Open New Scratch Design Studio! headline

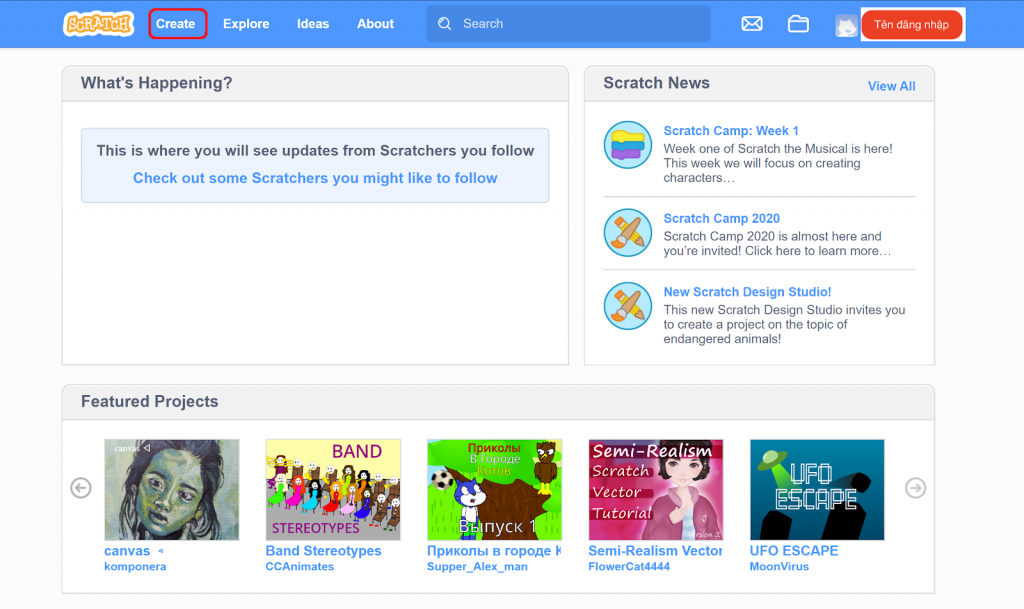pyautogui.click(x=747, y=292)
